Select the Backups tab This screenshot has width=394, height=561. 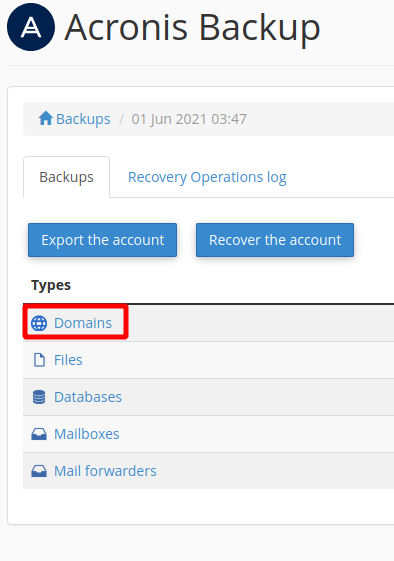pyautogui.click(x=67, y=177)
